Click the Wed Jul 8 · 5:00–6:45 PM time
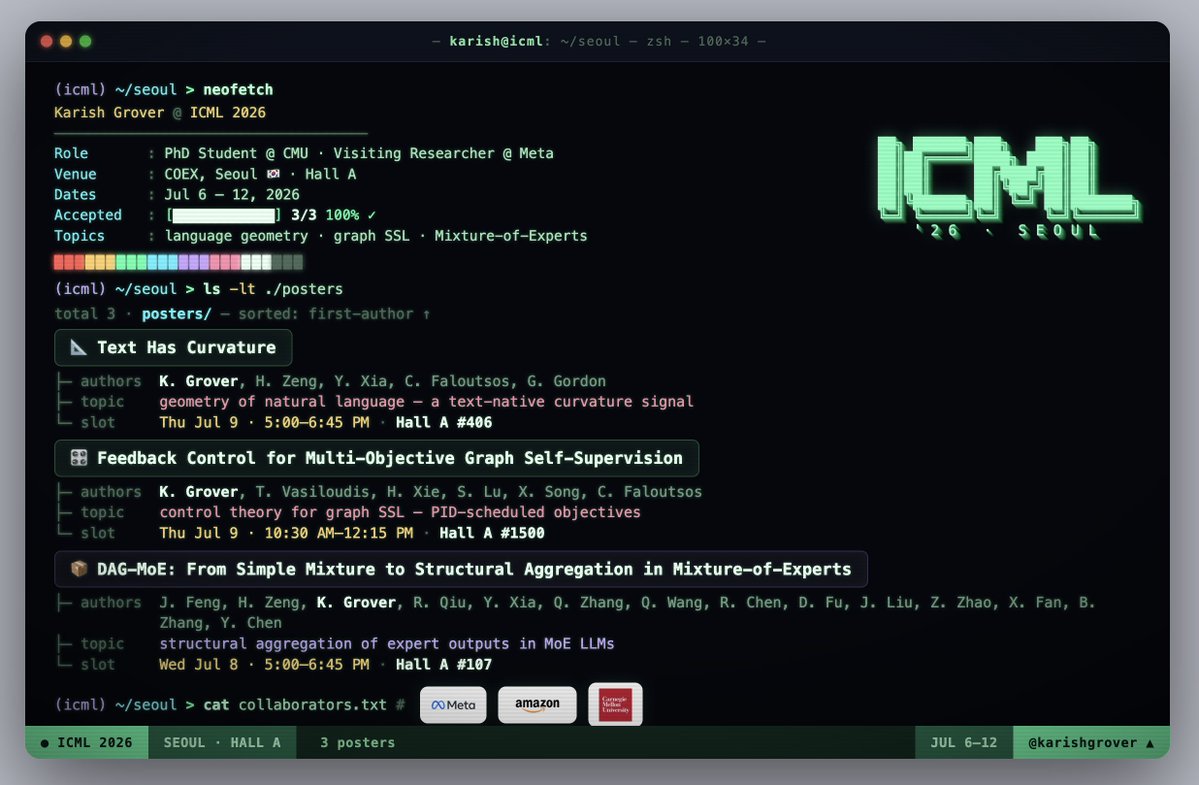 [264, 665]
